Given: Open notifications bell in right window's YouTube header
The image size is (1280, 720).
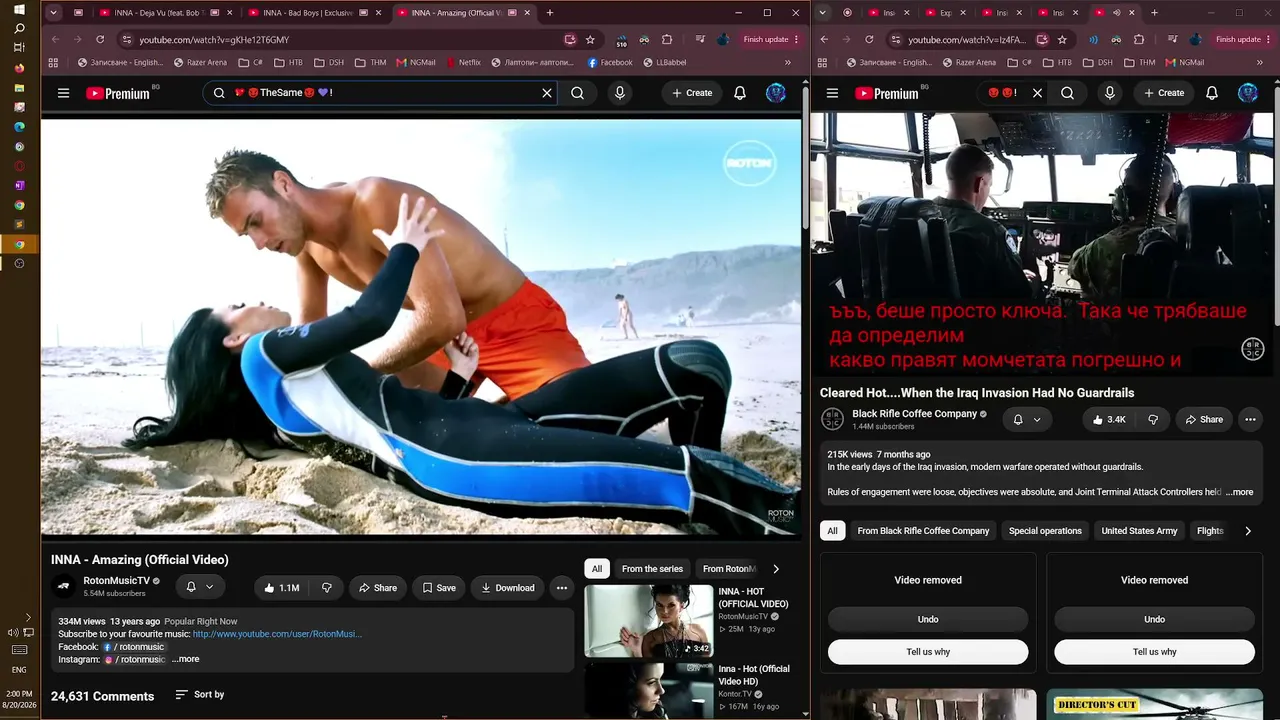Looking at the screenshot, I should point(1212,93).
